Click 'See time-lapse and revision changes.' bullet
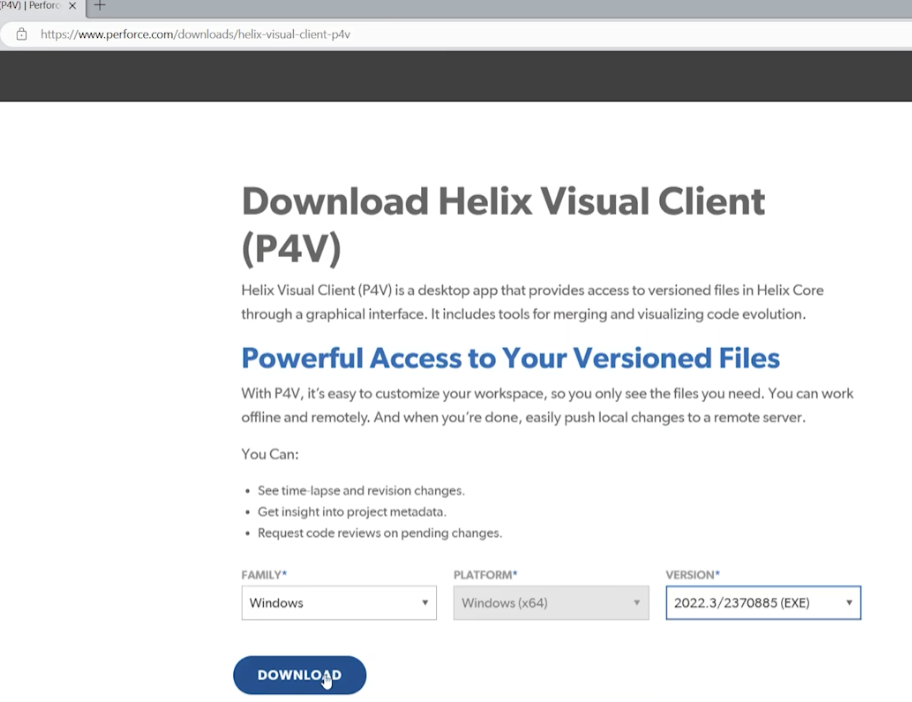The width and height of the screenshot is (912, 702). pos(361,491)
